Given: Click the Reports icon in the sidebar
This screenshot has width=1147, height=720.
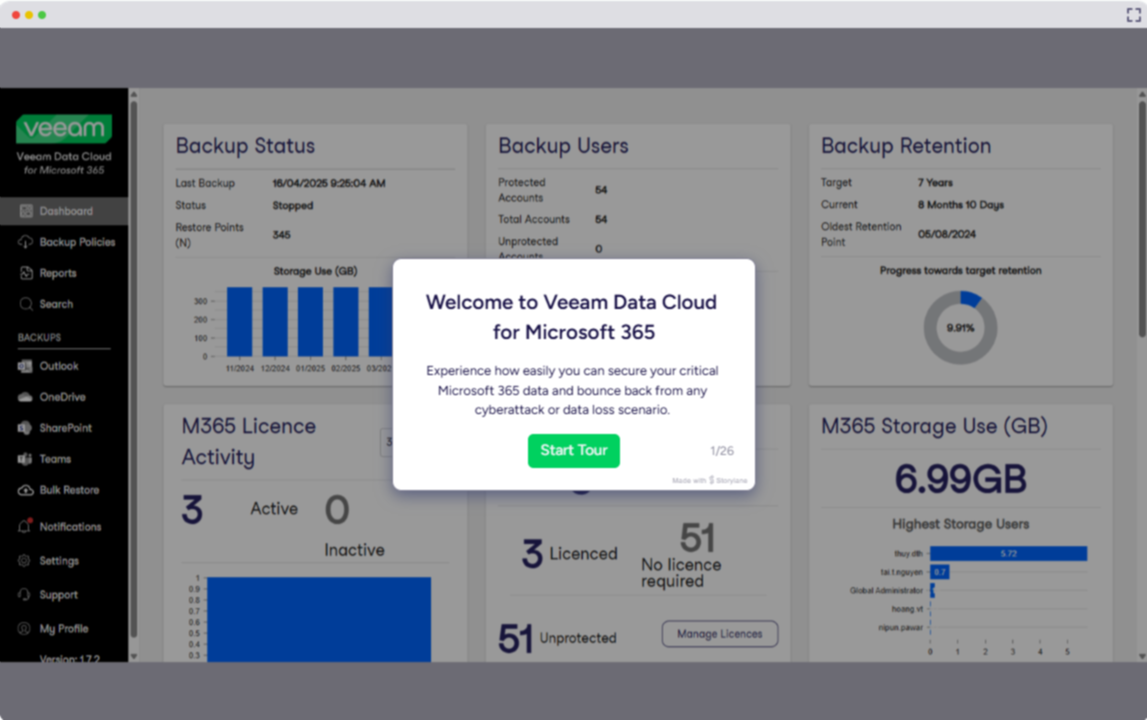Looking at the screenshot, I should [x=26, y=273].
